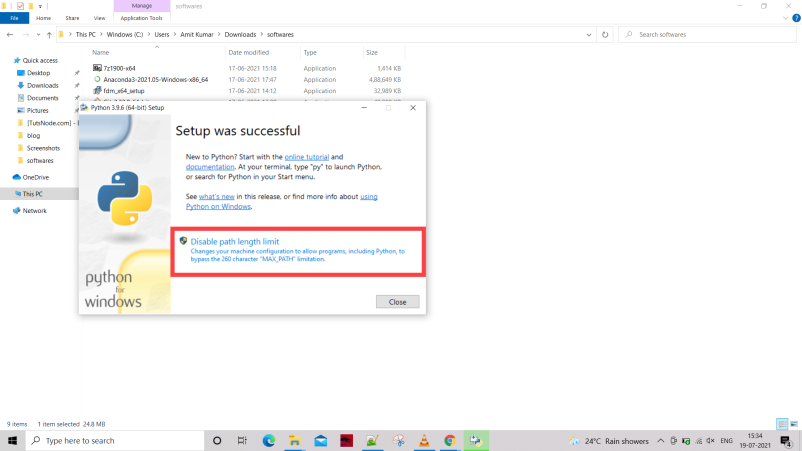Select This PC in navigation pane
The height and width of the screenshot is (451, 802).
[x=32, y=194]
